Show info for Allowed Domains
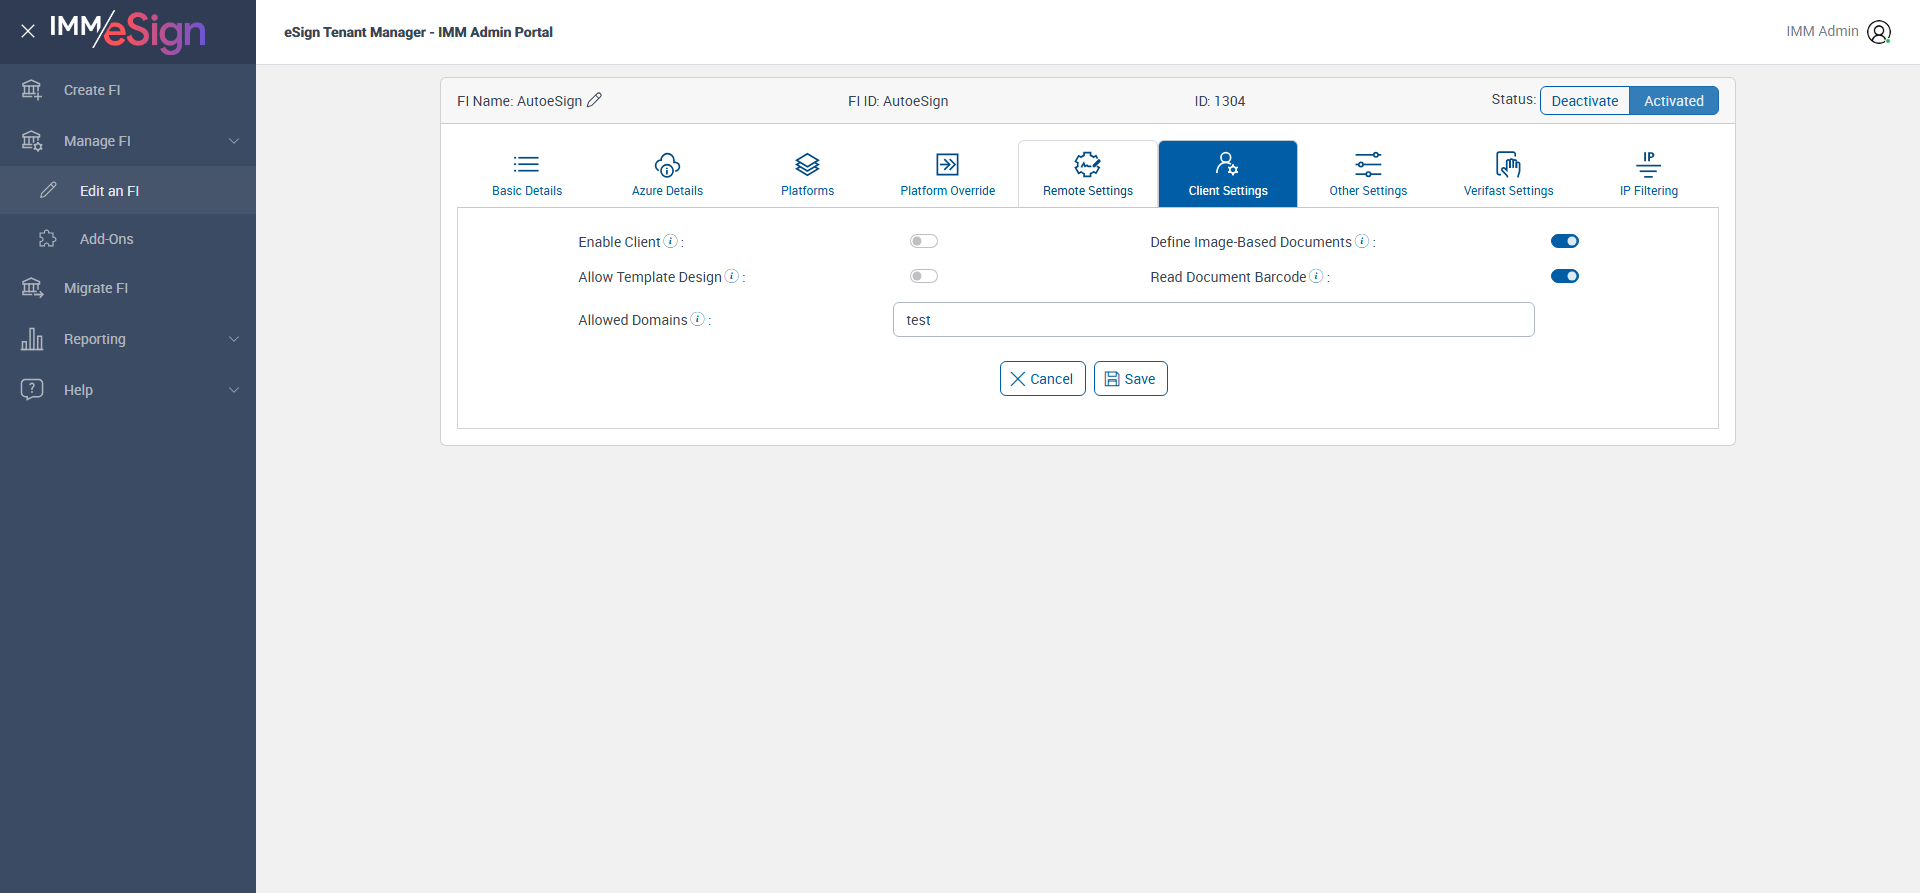This screenshot has width=1920, height=893. pyautogui.click(x=698, y=319)
